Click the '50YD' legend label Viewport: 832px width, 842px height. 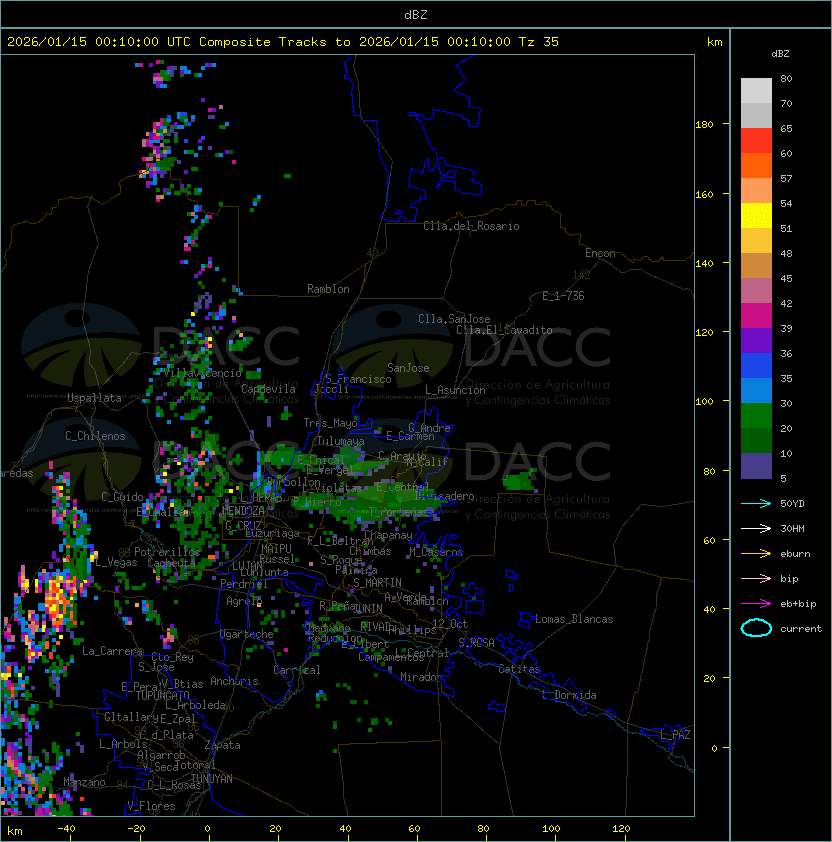792,504
